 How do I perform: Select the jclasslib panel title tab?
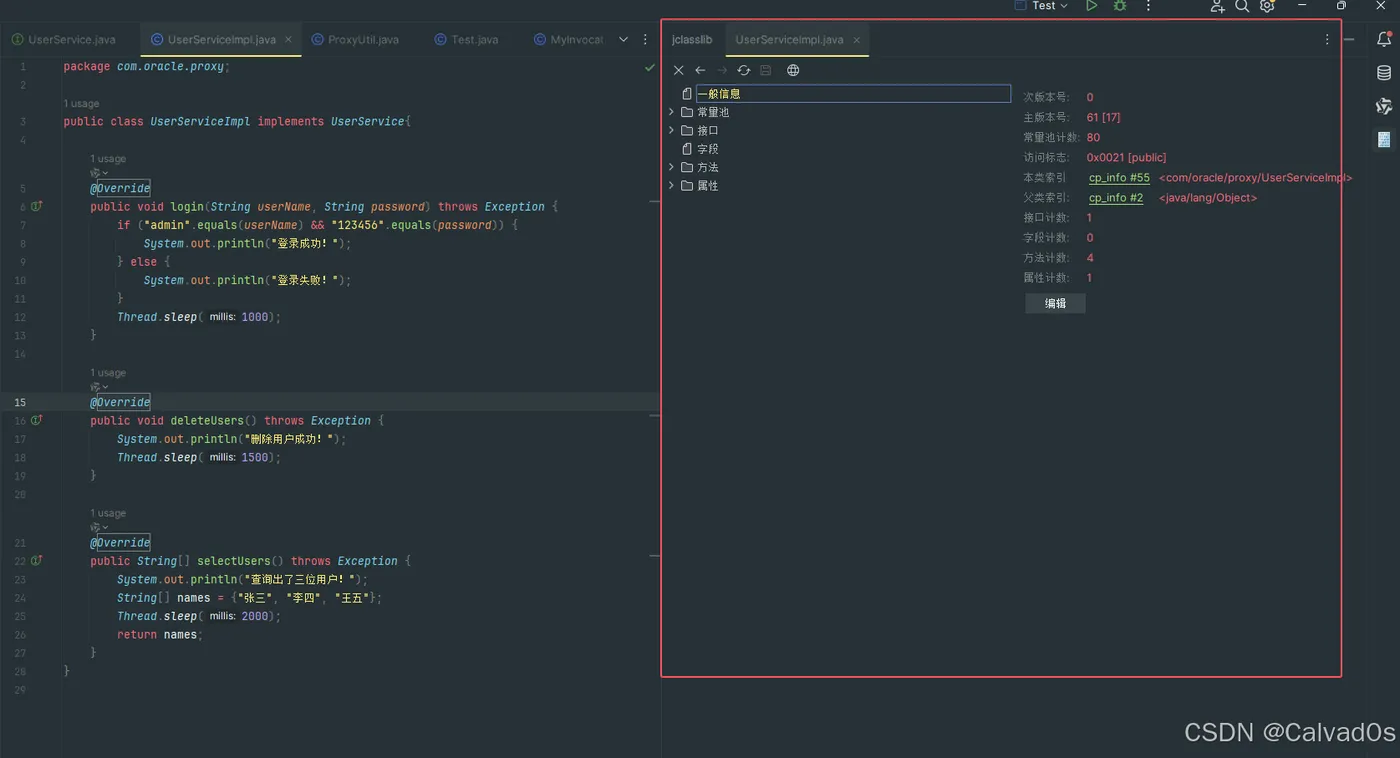tap(692, 40)
